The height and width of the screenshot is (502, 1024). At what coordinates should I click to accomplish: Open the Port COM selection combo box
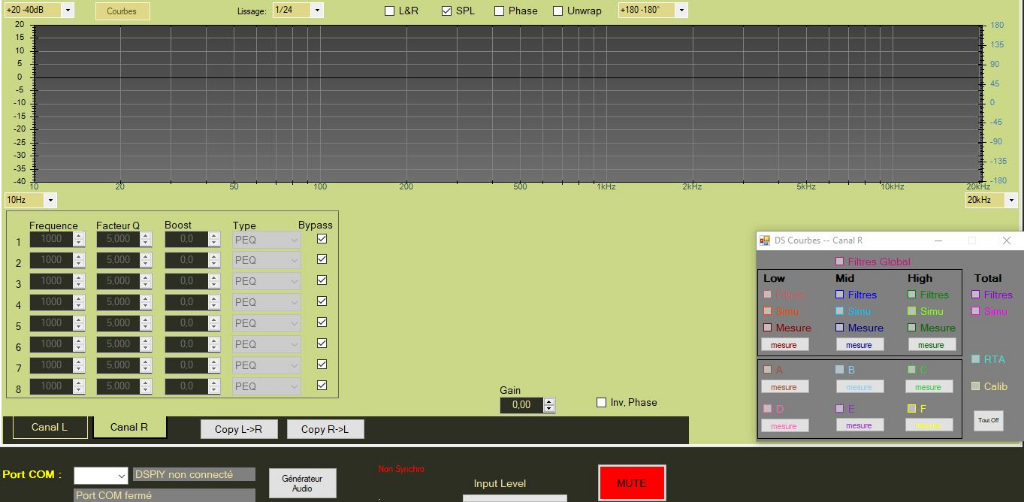coord(101,475)
